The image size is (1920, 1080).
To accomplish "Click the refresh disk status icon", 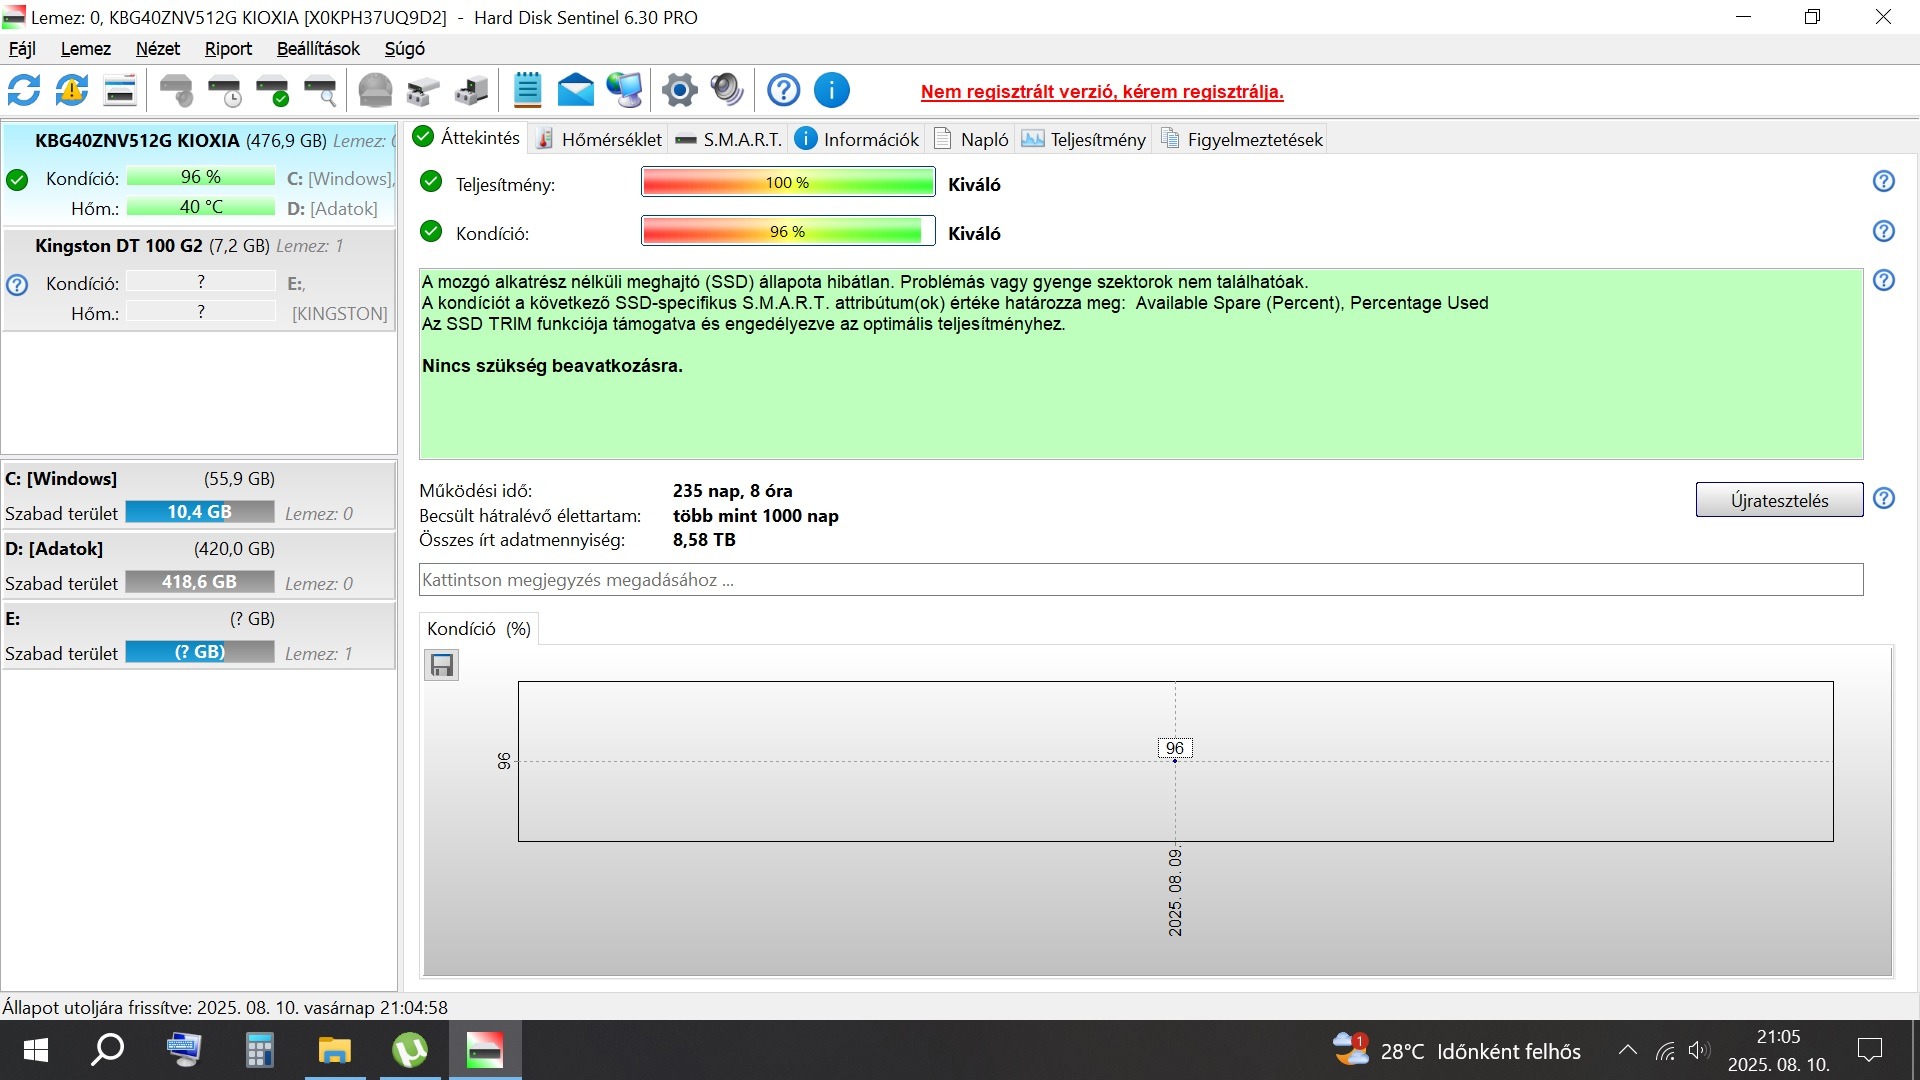I will coord(24,91).
